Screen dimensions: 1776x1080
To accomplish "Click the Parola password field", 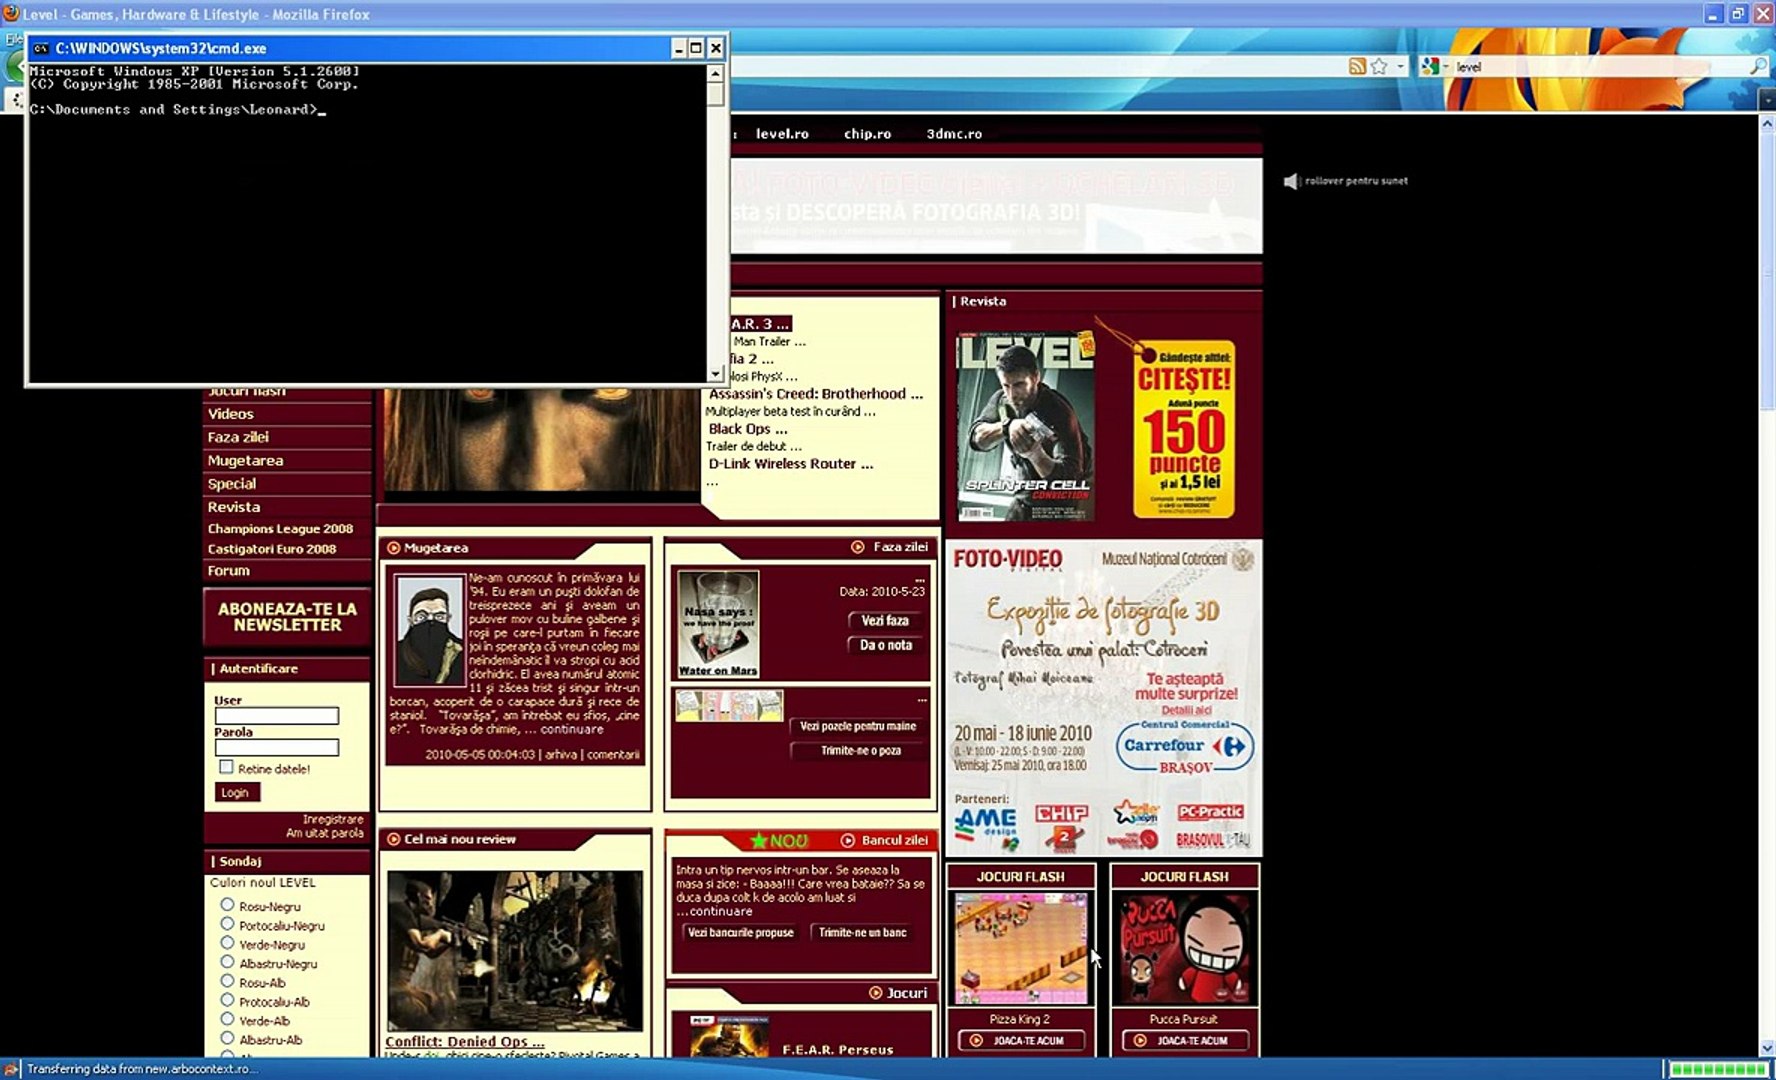I will coord(277,748).
